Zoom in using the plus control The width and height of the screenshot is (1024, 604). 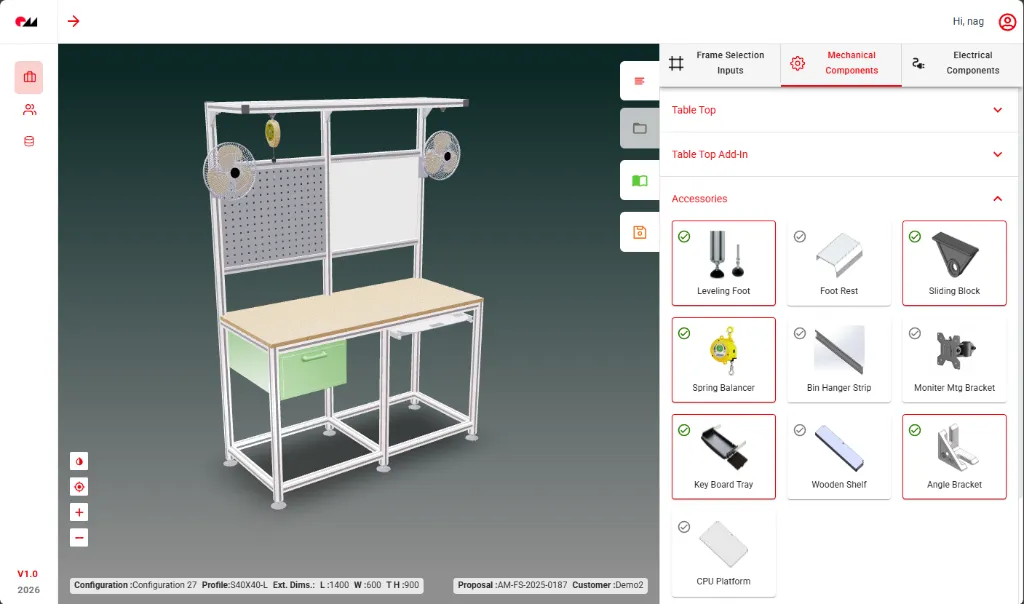pos(79,512)
